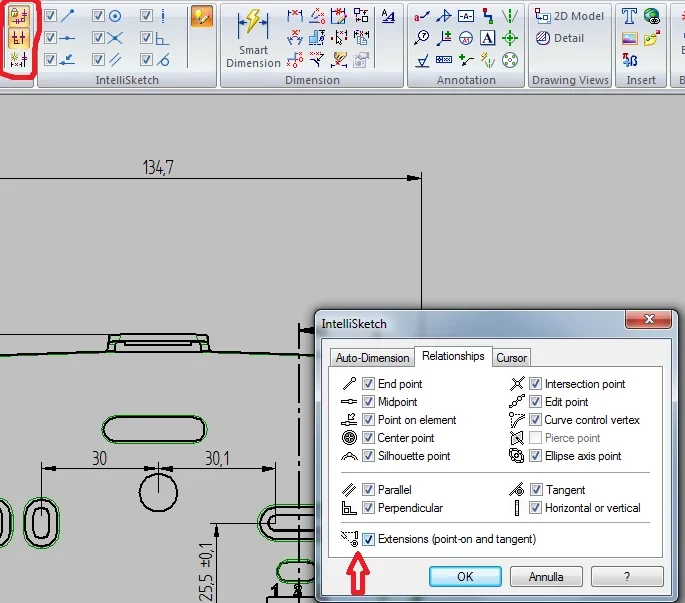
Task: Toggle Intersection point checkbox in dialog
Action: pyautogui.click(x=535, y=384)
